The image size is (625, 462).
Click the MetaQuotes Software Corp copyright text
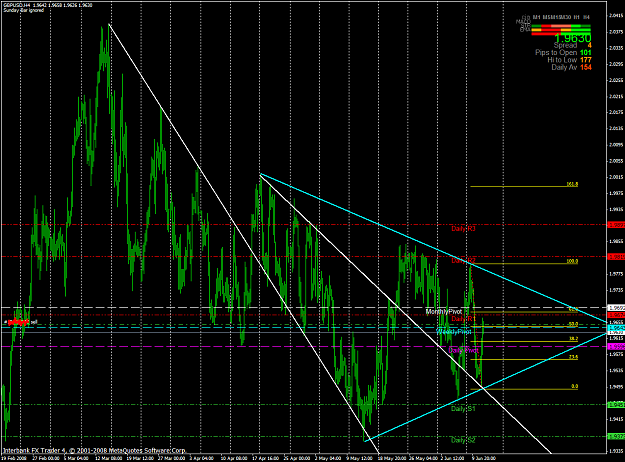click(94, 450)
